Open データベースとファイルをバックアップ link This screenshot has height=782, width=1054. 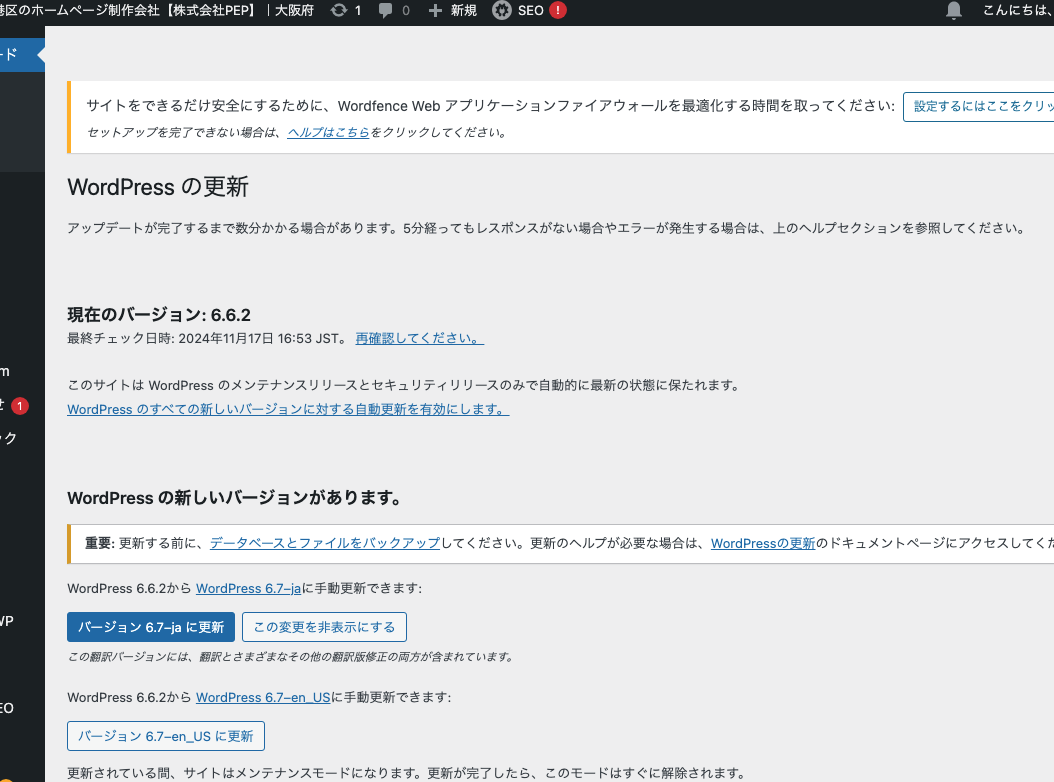[325, 543]
